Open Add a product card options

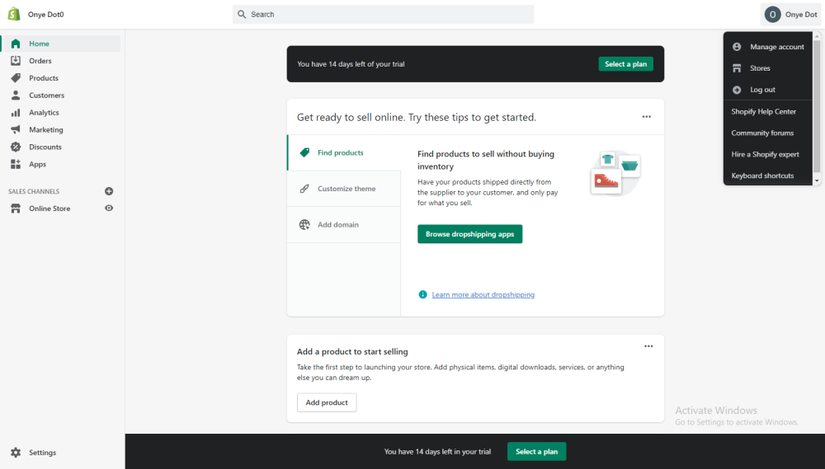649,346
